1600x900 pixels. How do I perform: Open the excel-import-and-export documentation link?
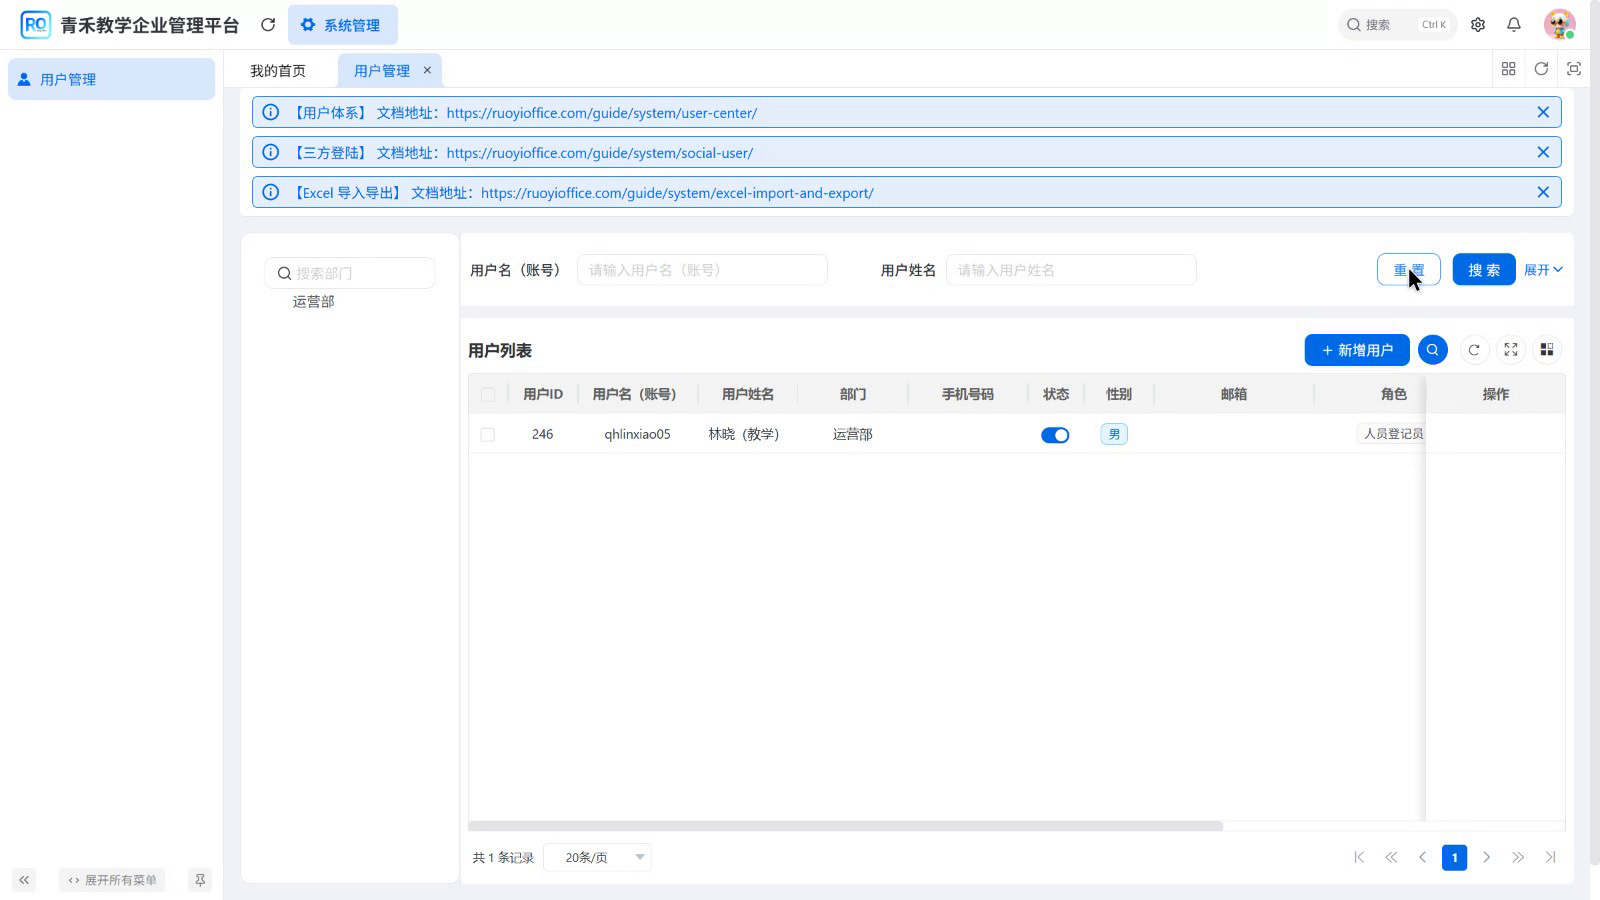click(x=677, y=193)
